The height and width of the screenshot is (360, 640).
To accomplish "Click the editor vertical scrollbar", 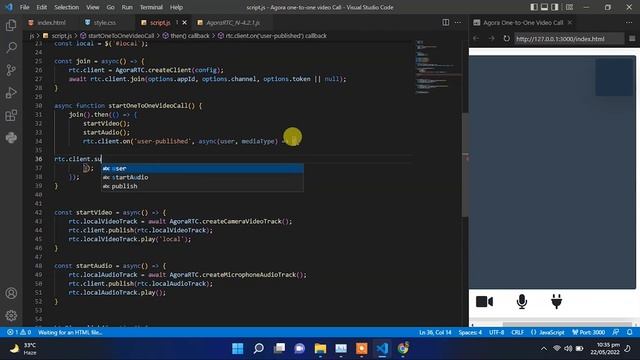I will point(465,164).
